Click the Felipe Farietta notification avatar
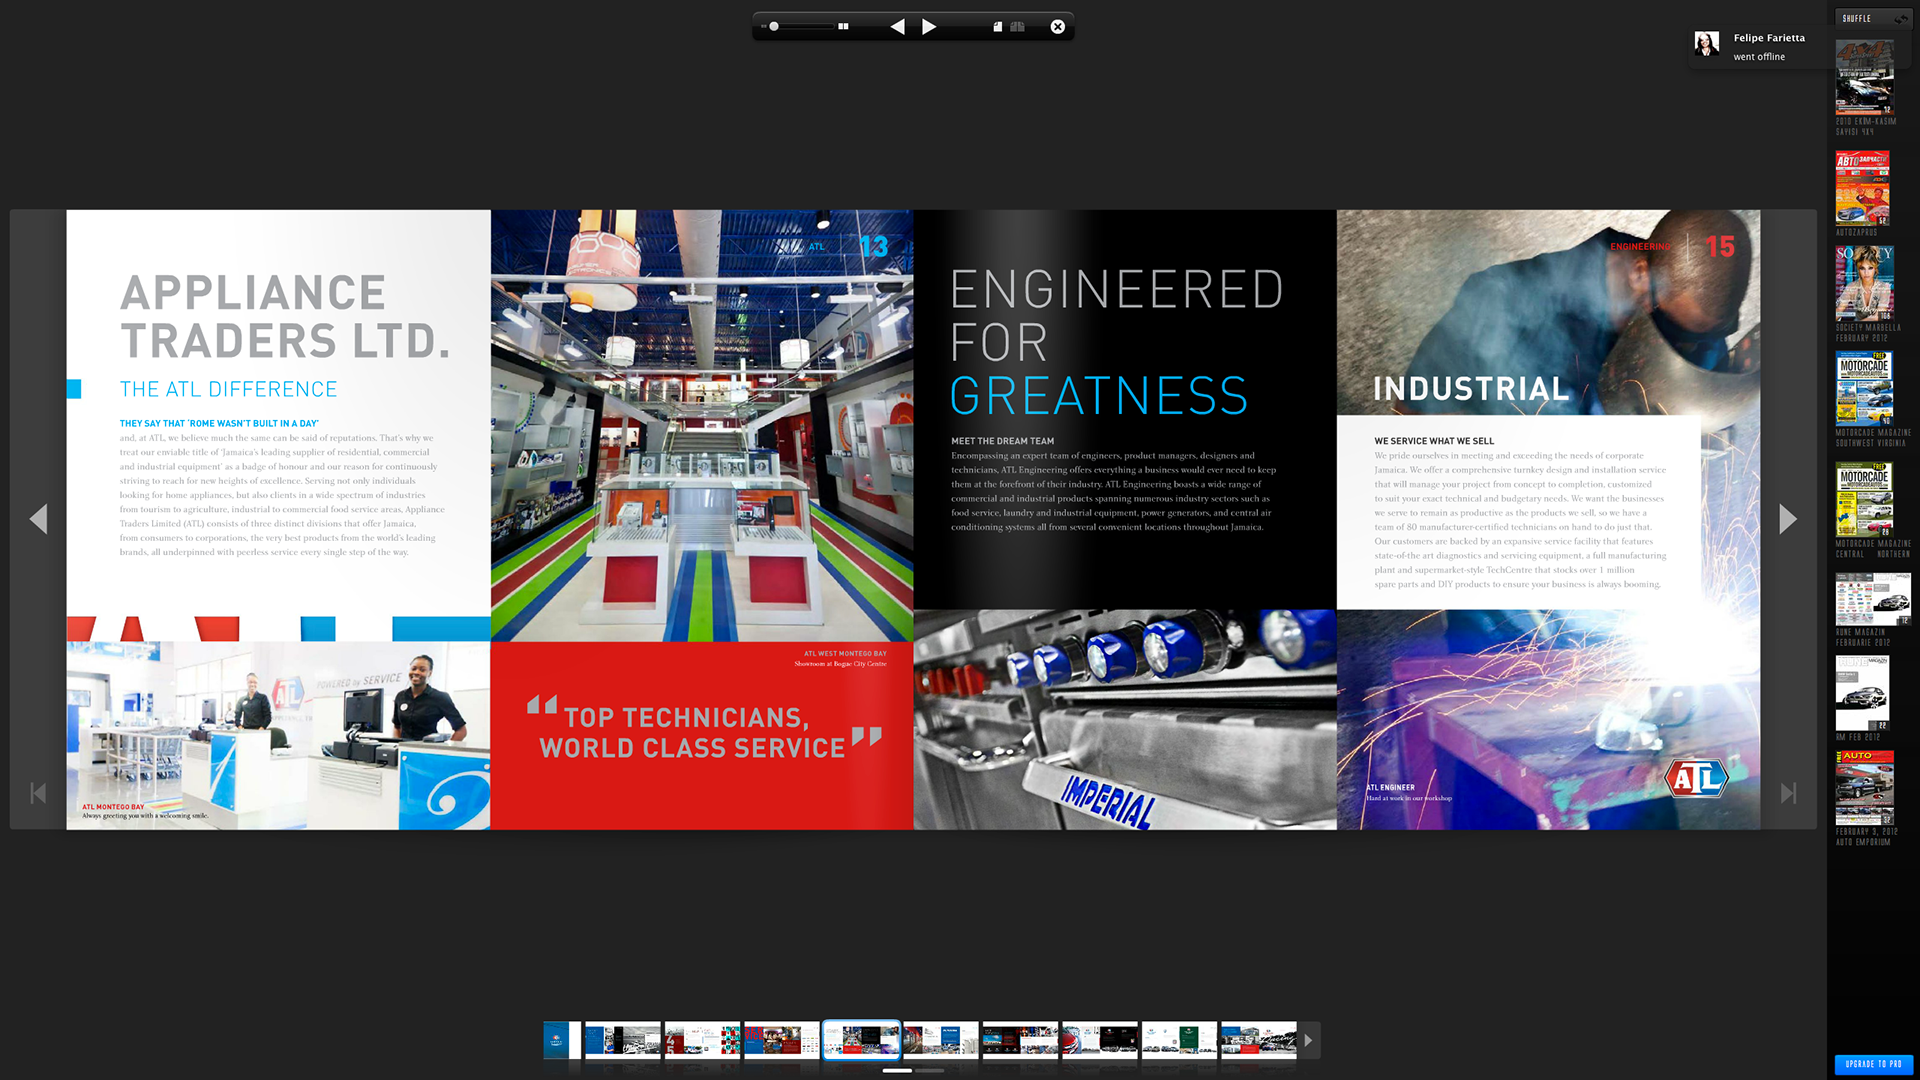Image resolution: width=1920 pixels, height=1080 pixels. (x=1707, y=44)
